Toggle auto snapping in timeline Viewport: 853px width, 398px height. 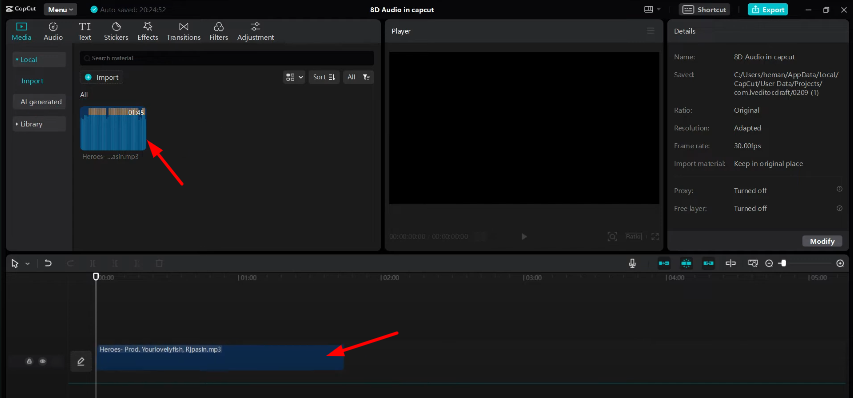[686, 263]
